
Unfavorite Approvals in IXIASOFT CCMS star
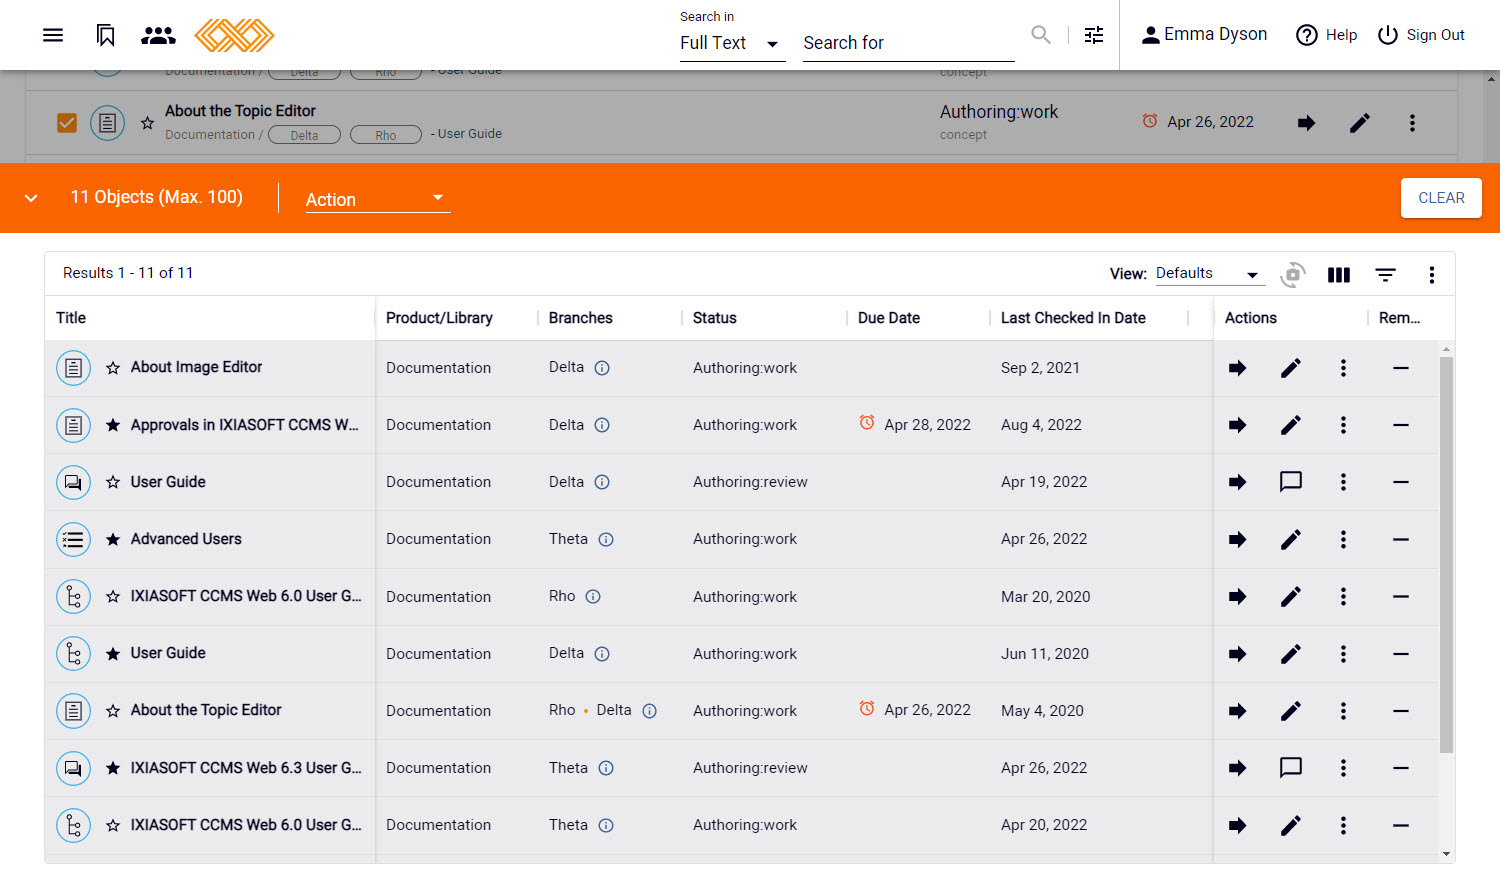pyautogui.click(x=113, y=425)
